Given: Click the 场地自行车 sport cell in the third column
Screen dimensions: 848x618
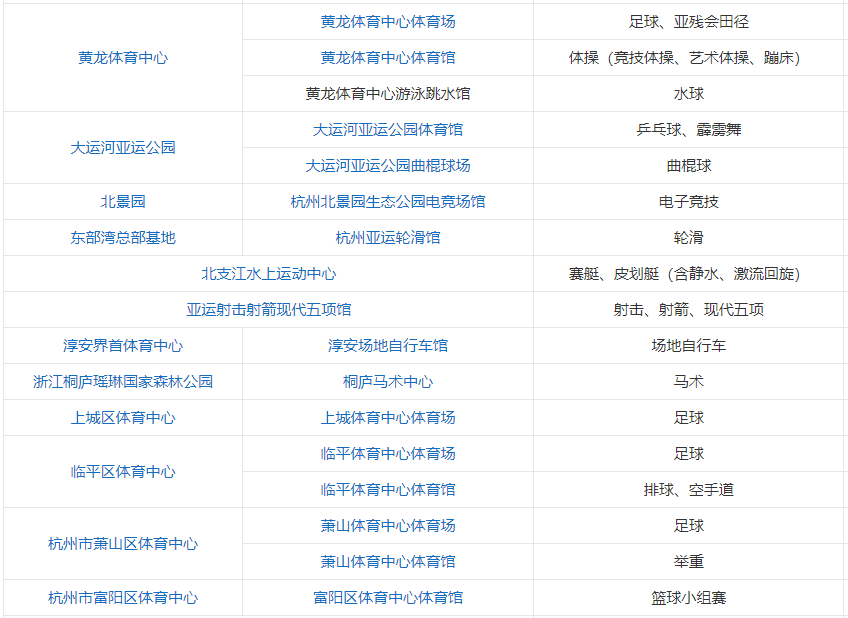Looking at the screenshot, I should pos(688,346).
